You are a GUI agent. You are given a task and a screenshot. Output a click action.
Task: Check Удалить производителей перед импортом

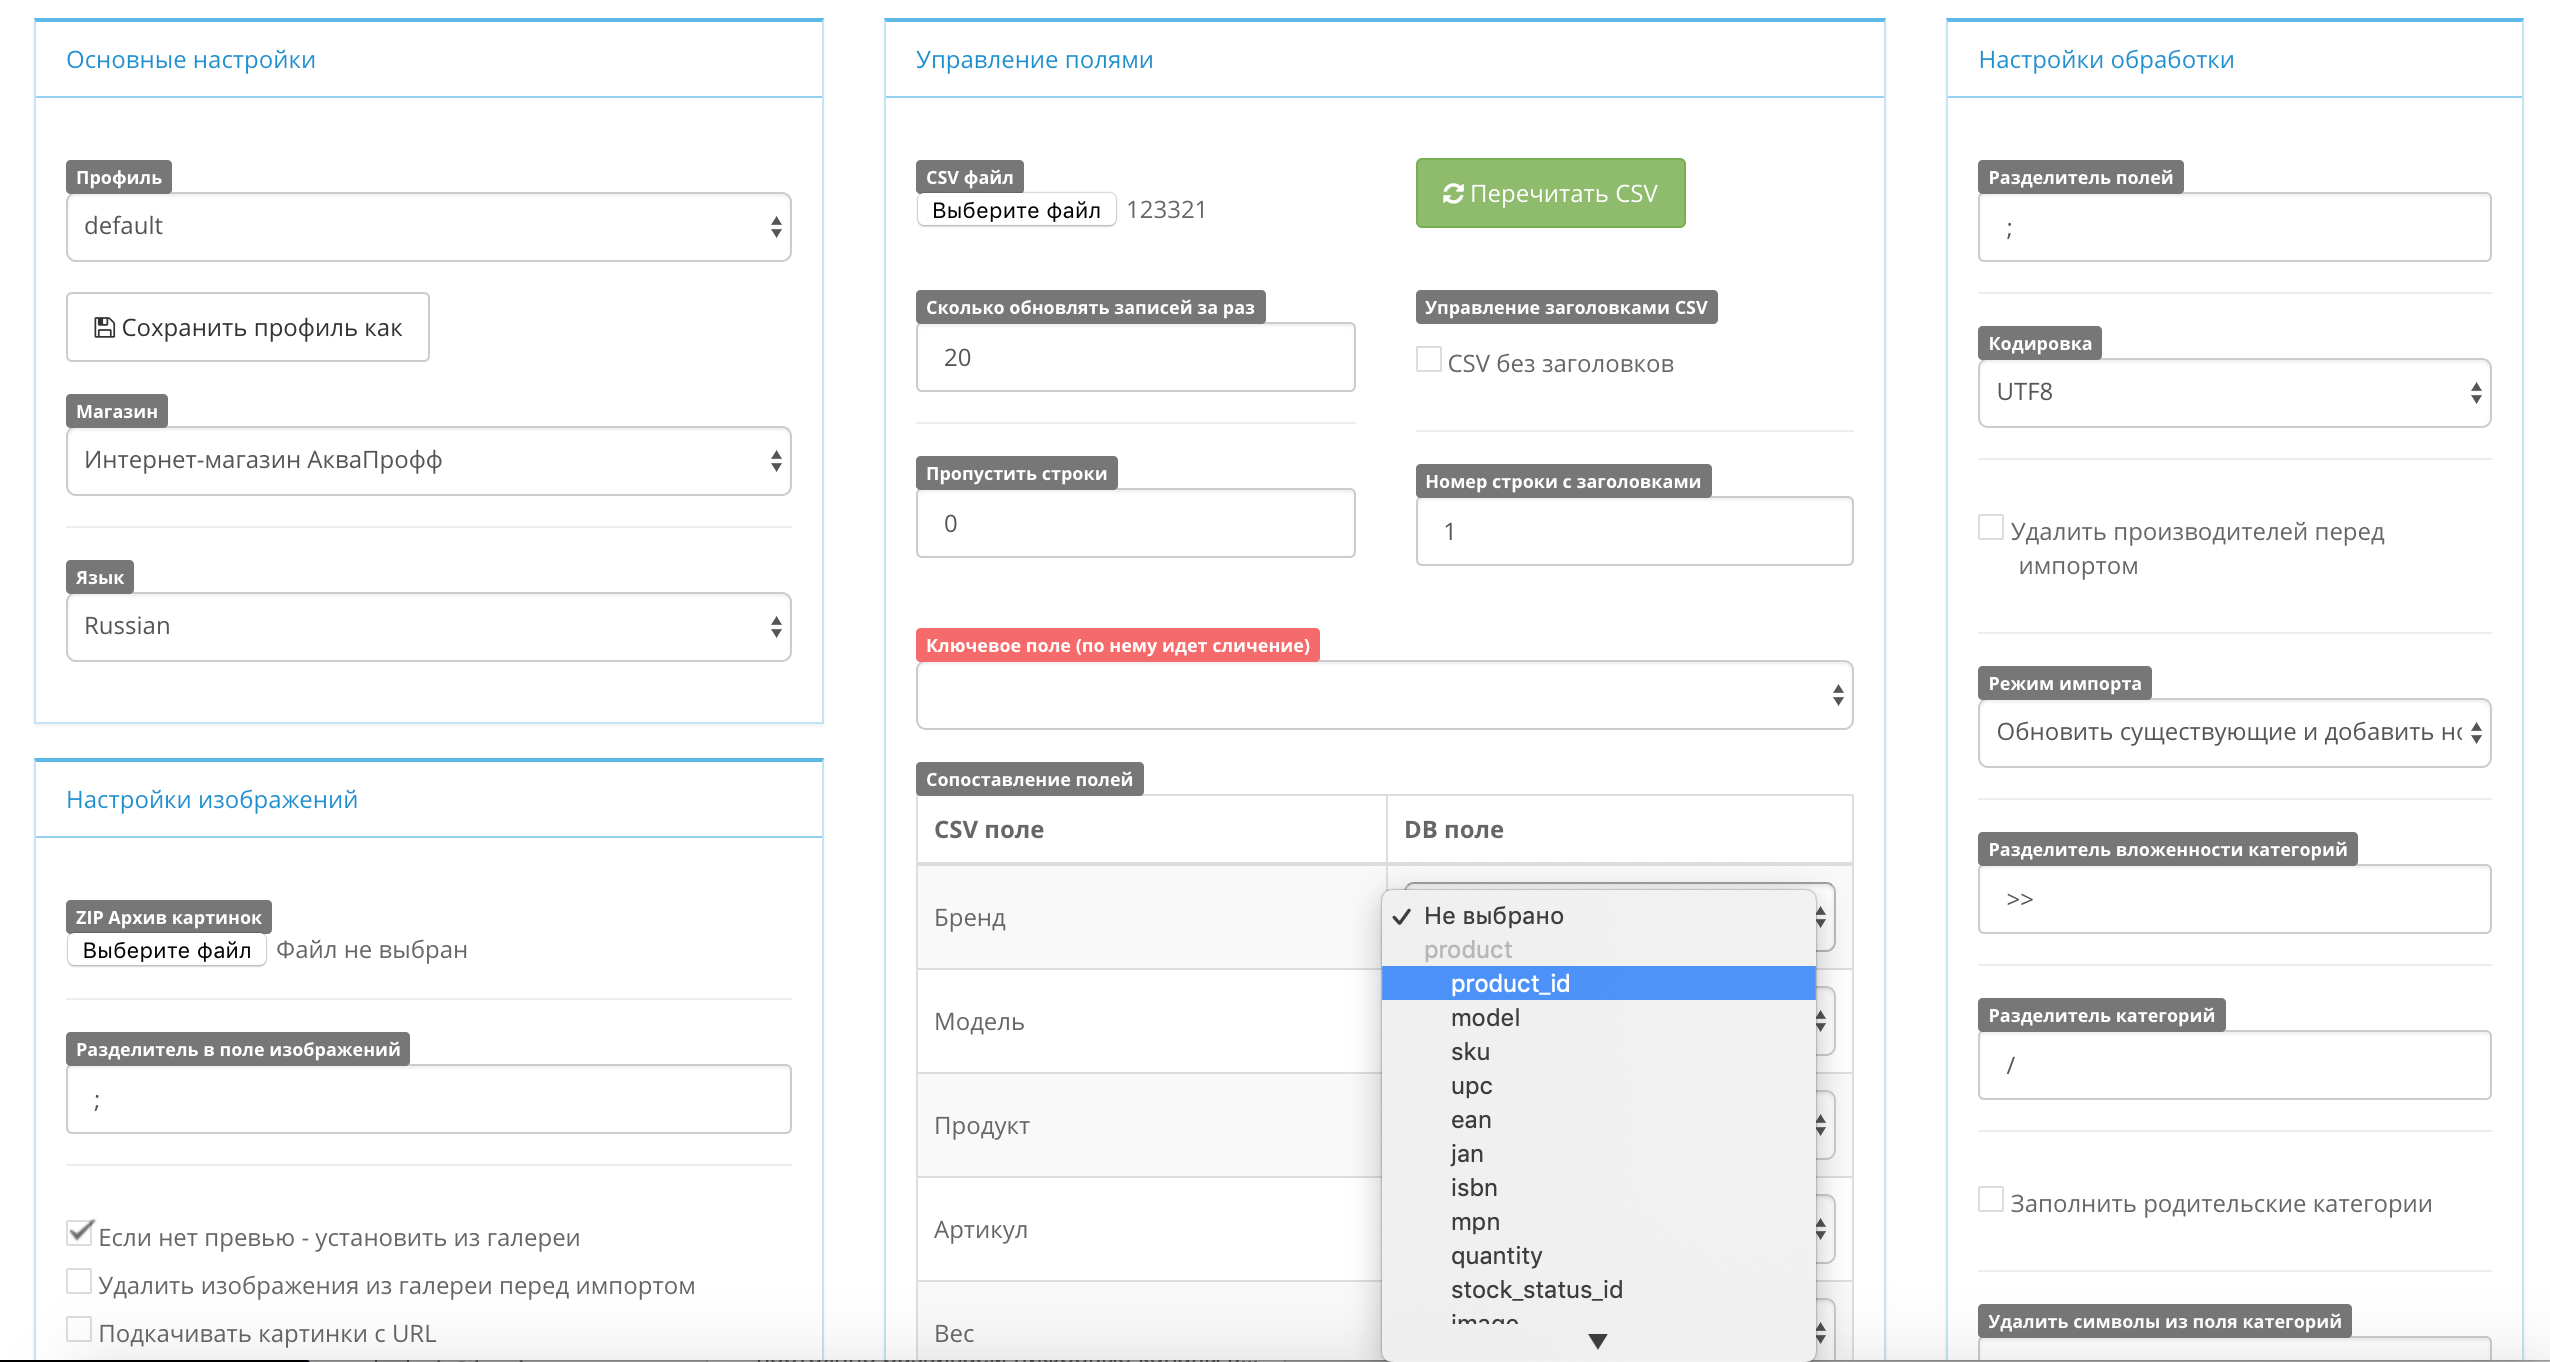1991,528
